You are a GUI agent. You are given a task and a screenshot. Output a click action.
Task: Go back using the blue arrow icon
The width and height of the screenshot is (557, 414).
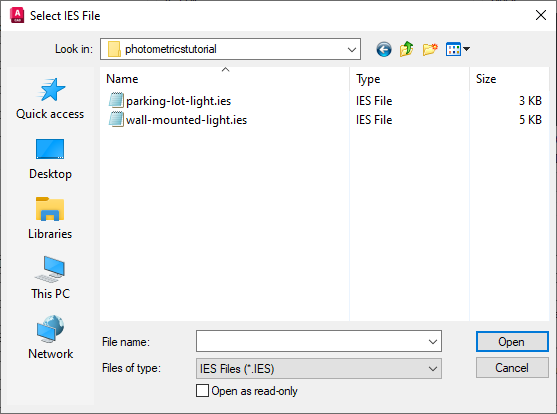pos(384,49)
